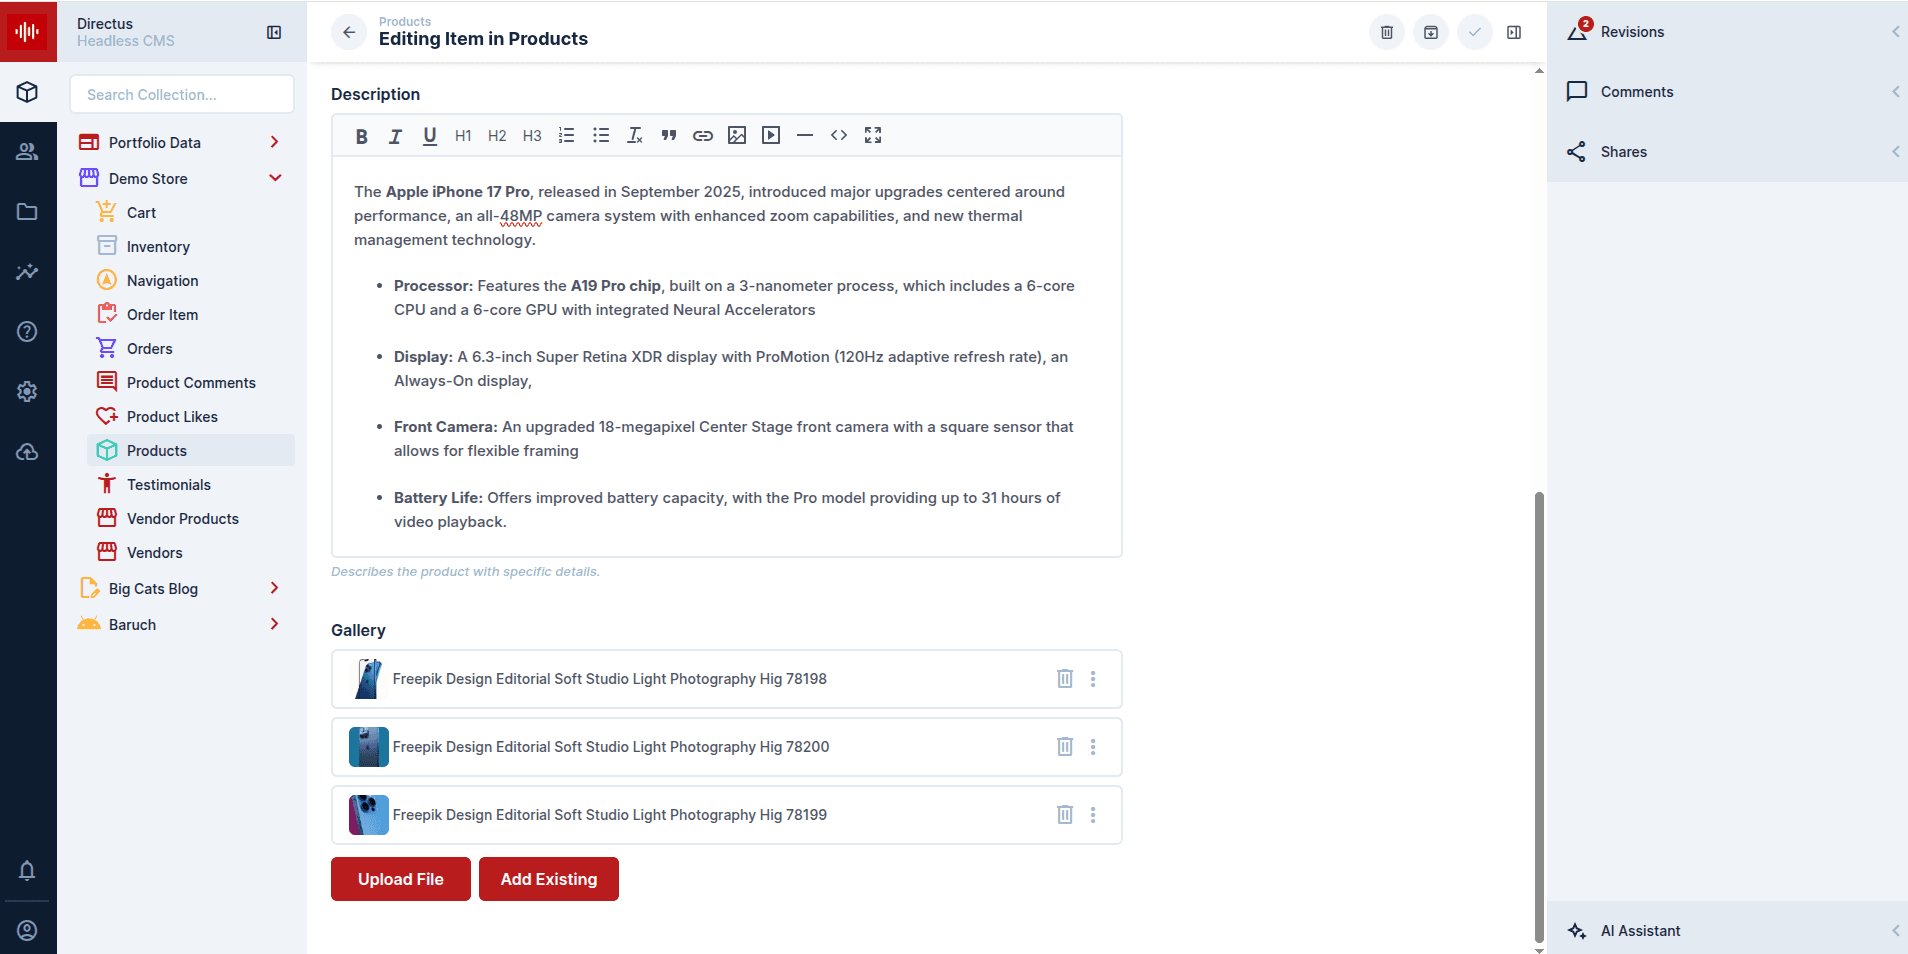This screenshot has height=954, width=1908.
Task: Insert a horizontal rule
Action: (x=805, y=136)
